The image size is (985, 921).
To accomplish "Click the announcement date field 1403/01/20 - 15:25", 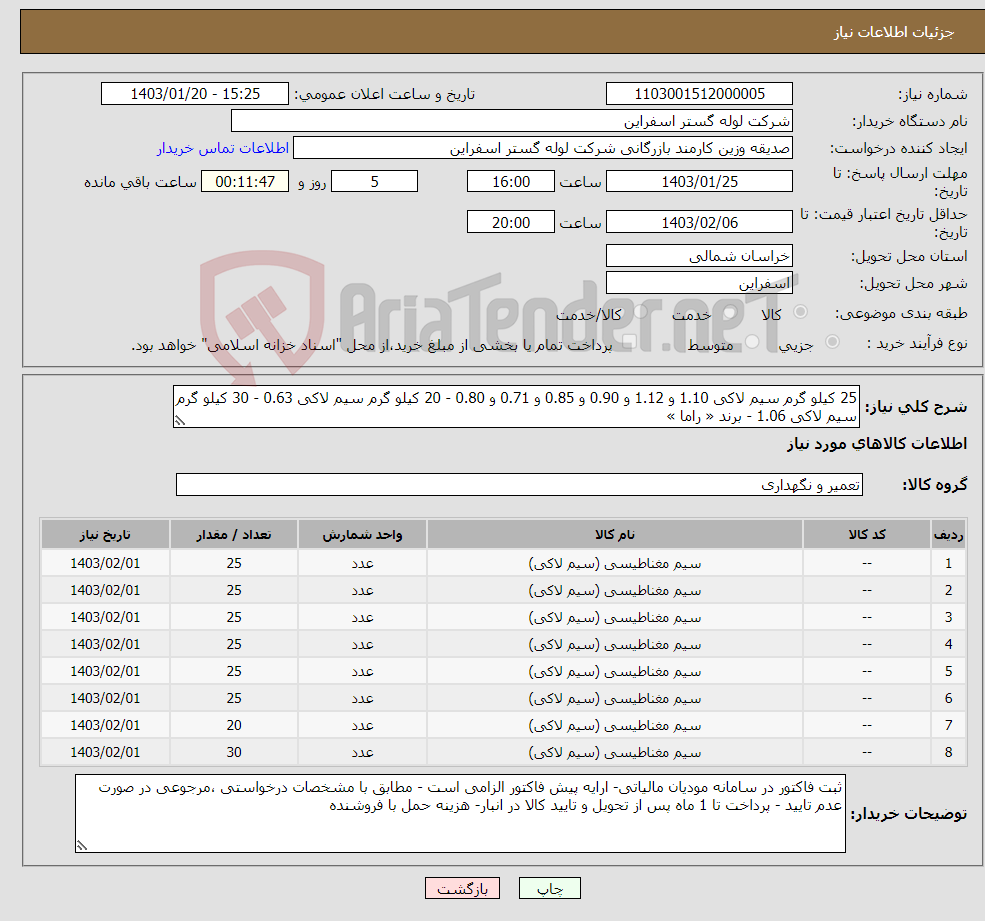I will pyautogui.click(x=195, y=94).
